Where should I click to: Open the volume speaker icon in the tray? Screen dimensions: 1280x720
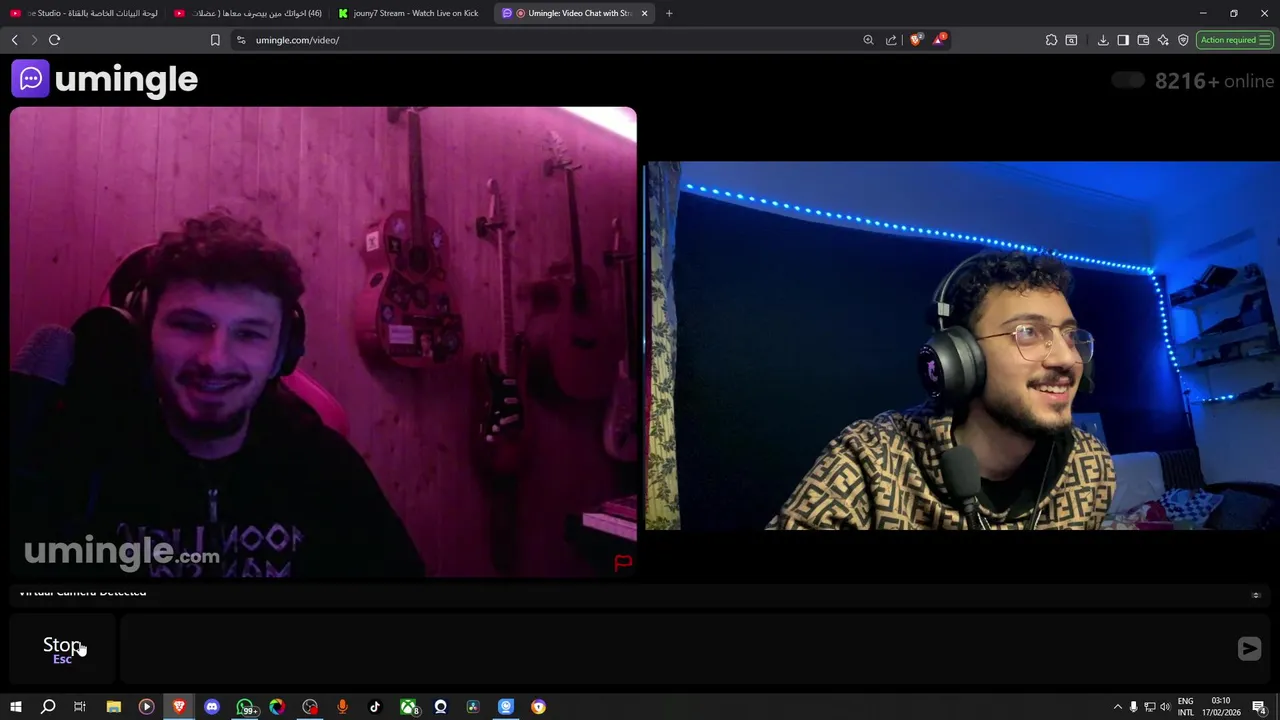[x=1165, y=707]
